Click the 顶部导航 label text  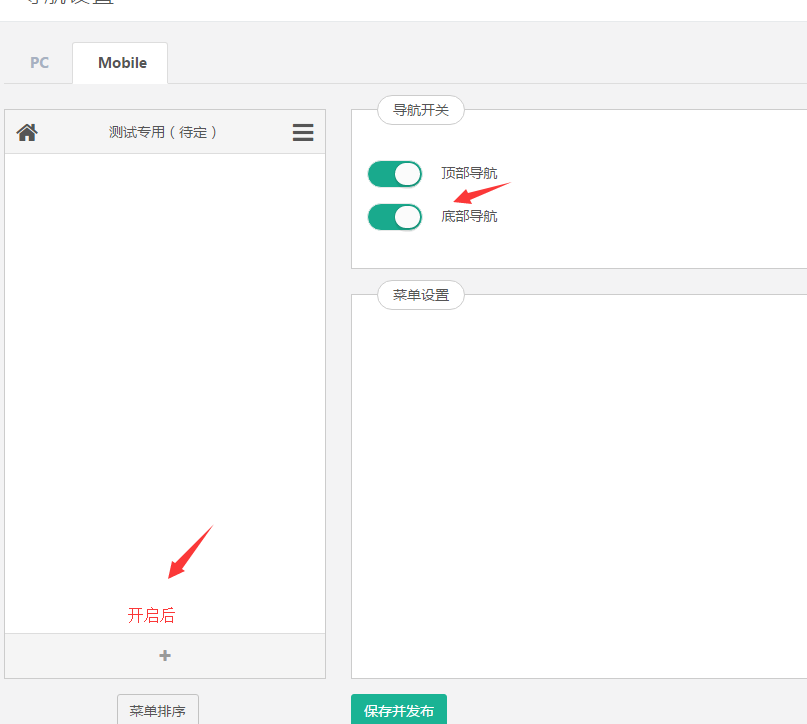469,174
